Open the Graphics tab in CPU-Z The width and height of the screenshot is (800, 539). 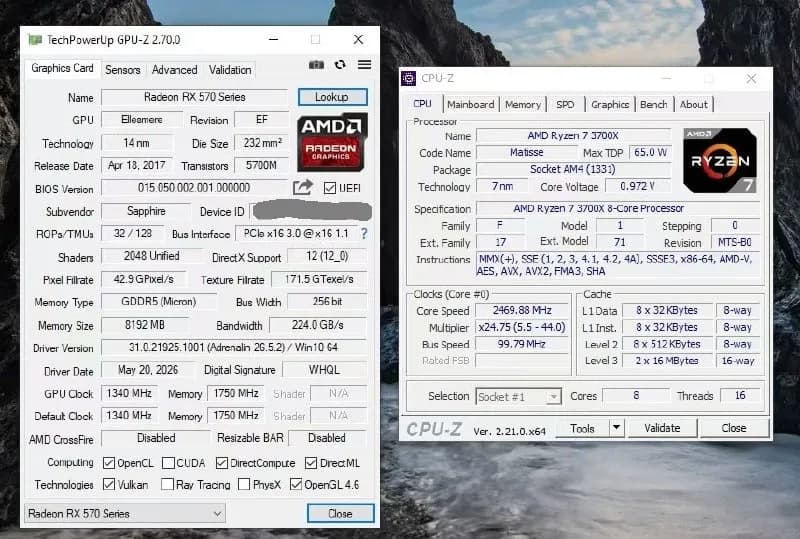[610, 105]
